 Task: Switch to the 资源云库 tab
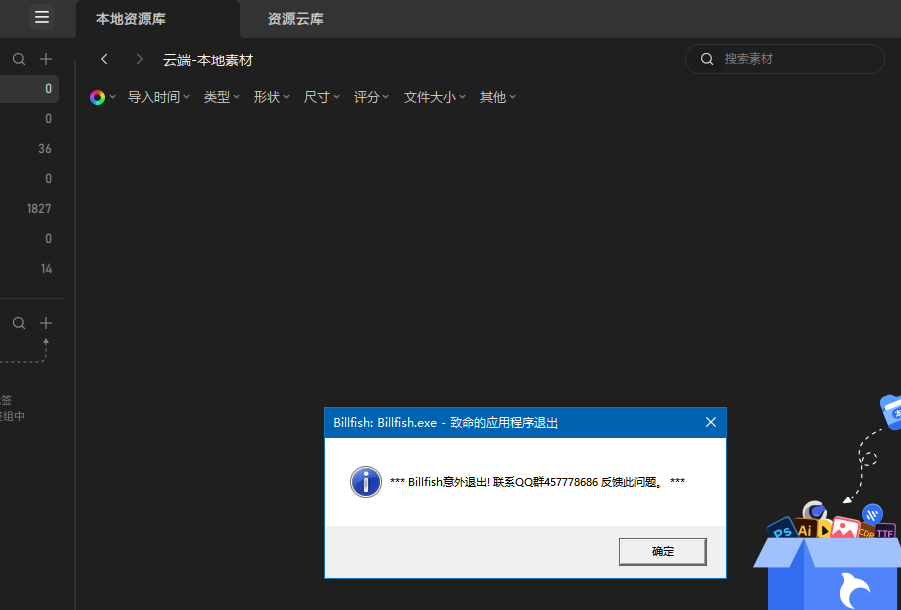pyautogui.click(x=295, y=19)
